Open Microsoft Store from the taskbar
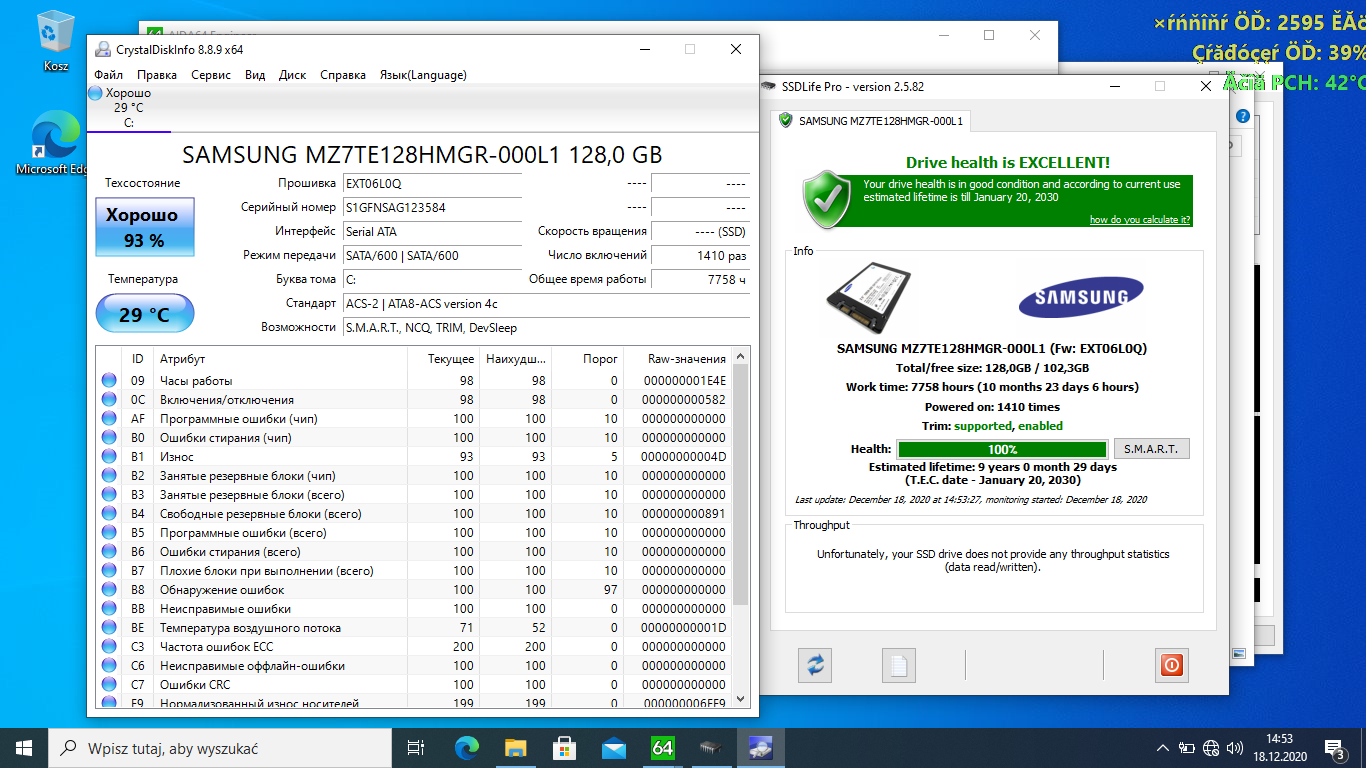Viewport: 1366px width, 768px height. coord(564,748)
